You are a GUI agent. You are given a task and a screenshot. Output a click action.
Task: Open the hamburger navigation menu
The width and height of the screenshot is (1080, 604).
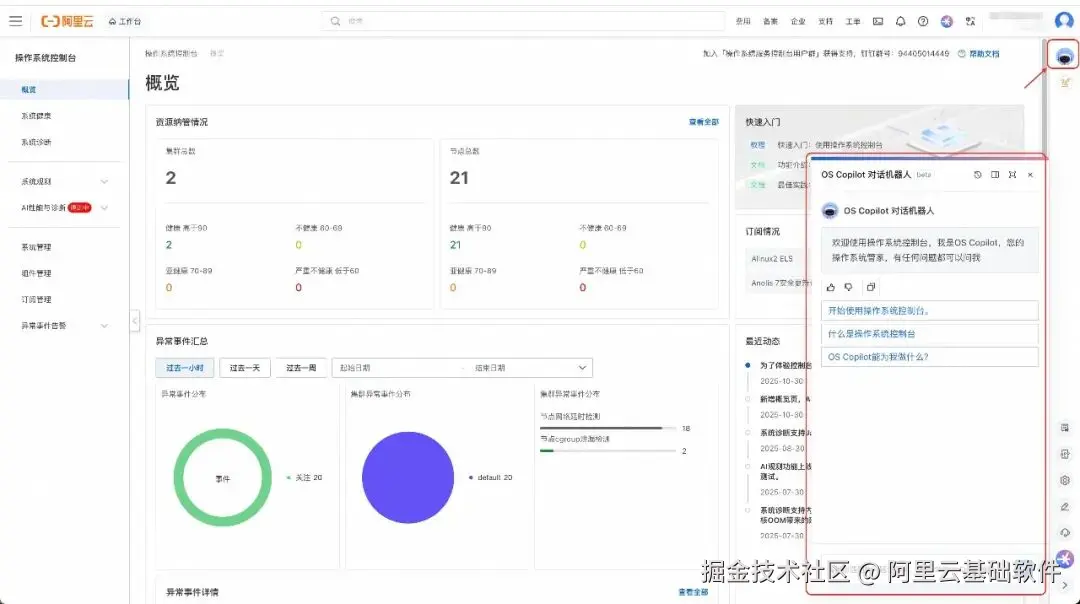point(15,21)
